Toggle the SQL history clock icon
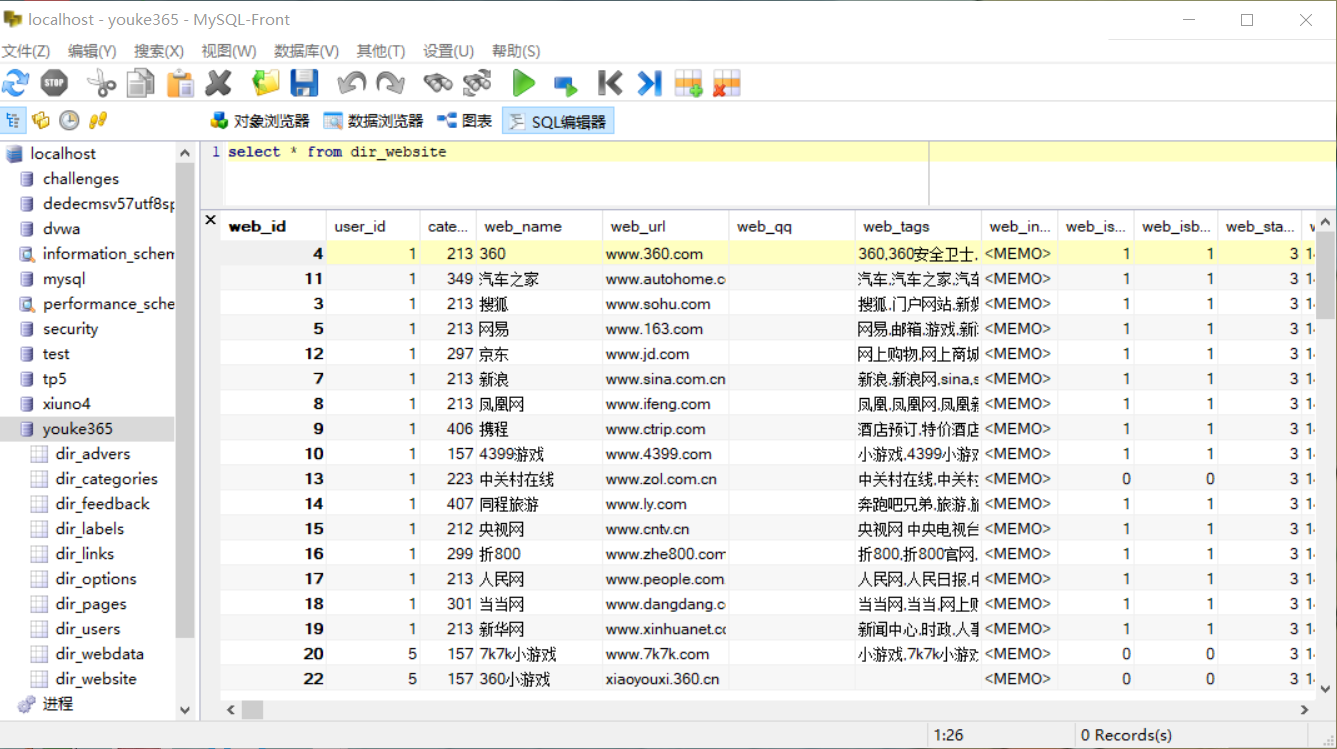The width and height of the screenshot is (1337, 749). coord(69,120)
